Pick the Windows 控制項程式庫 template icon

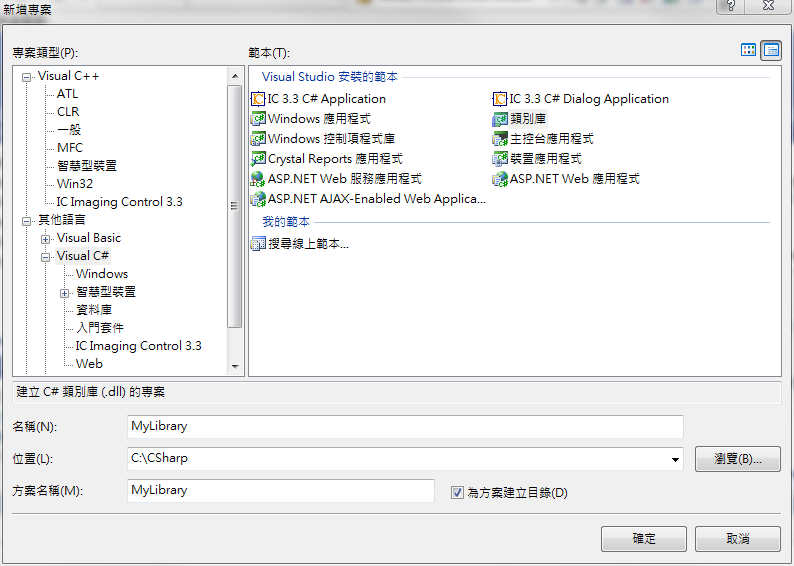(x=258, y=139)
